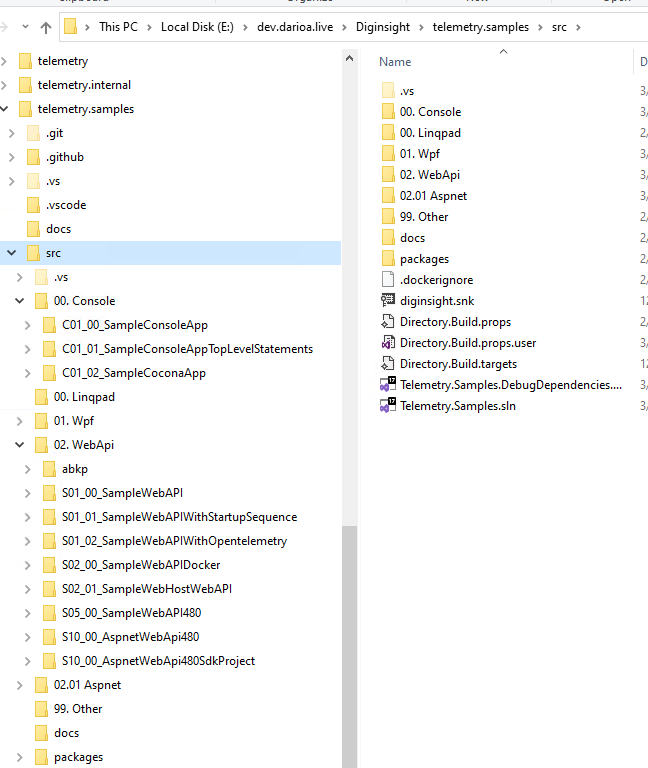Select the packages folder icon in file list
The image size is (648, 768).
click(389, 259)
